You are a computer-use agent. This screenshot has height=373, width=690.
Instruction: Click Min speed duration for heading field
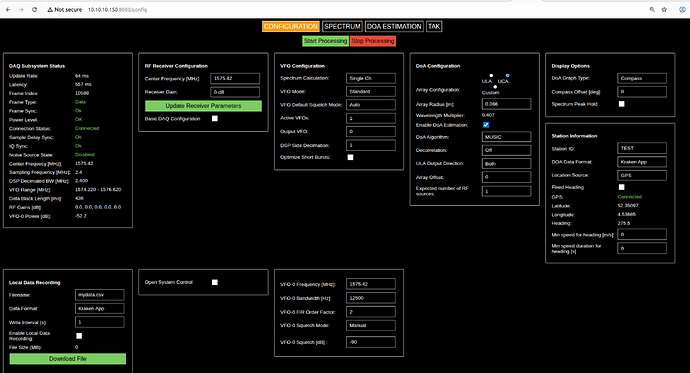pyautogui.click(x=642, y=248)
